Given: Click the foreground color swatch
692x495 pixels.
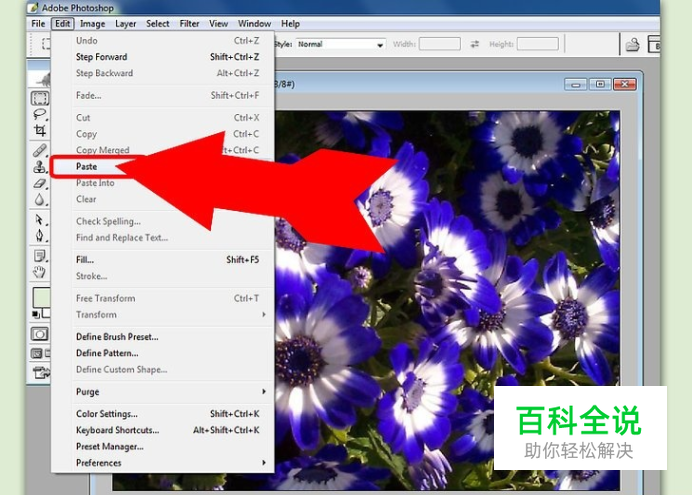Looking at the screenshot, I should [x=41, y=297].
